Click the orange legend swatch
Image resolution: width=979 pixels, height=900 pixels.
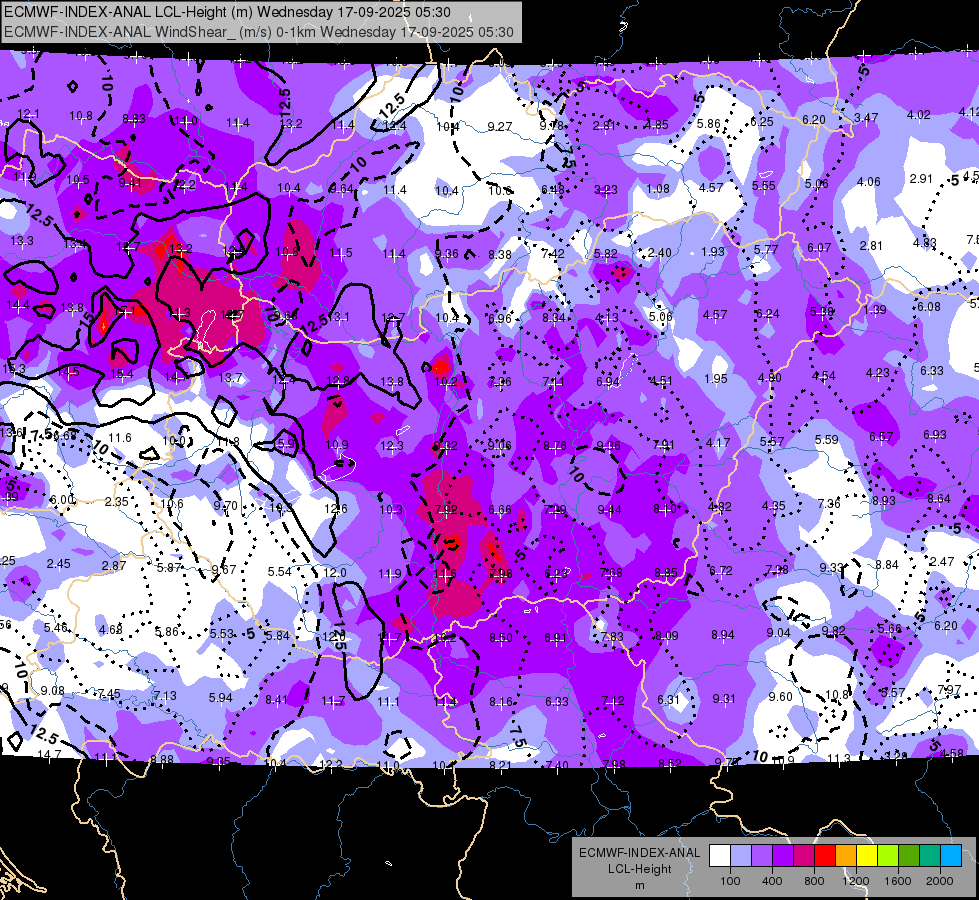(x=846, y=856)
